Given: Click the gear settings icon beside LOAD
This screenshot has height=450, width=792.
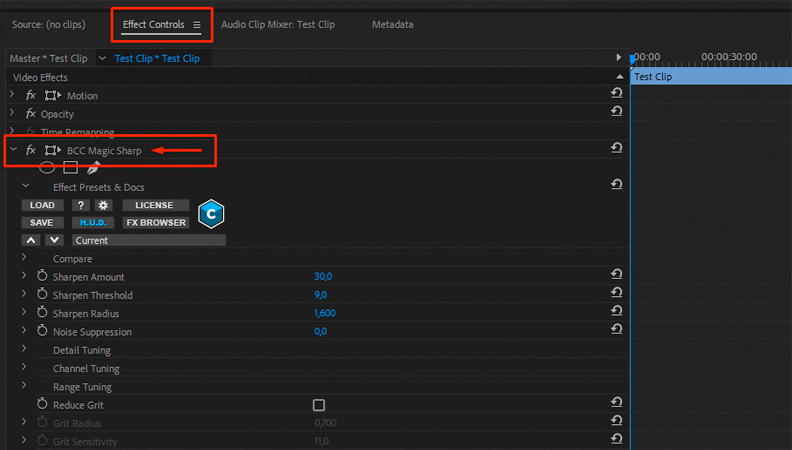Looking at the screenshot, I should (x=103, y=205).
